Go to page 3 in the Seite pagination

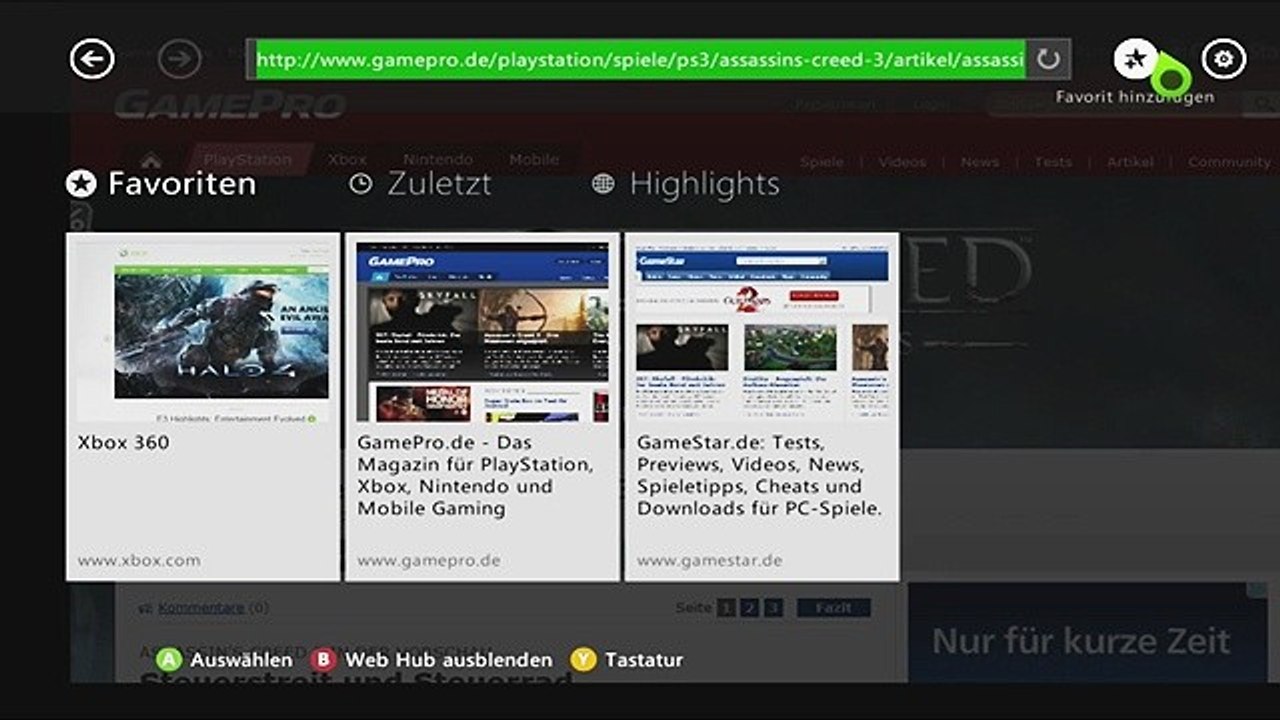click(x=773, y=608)
